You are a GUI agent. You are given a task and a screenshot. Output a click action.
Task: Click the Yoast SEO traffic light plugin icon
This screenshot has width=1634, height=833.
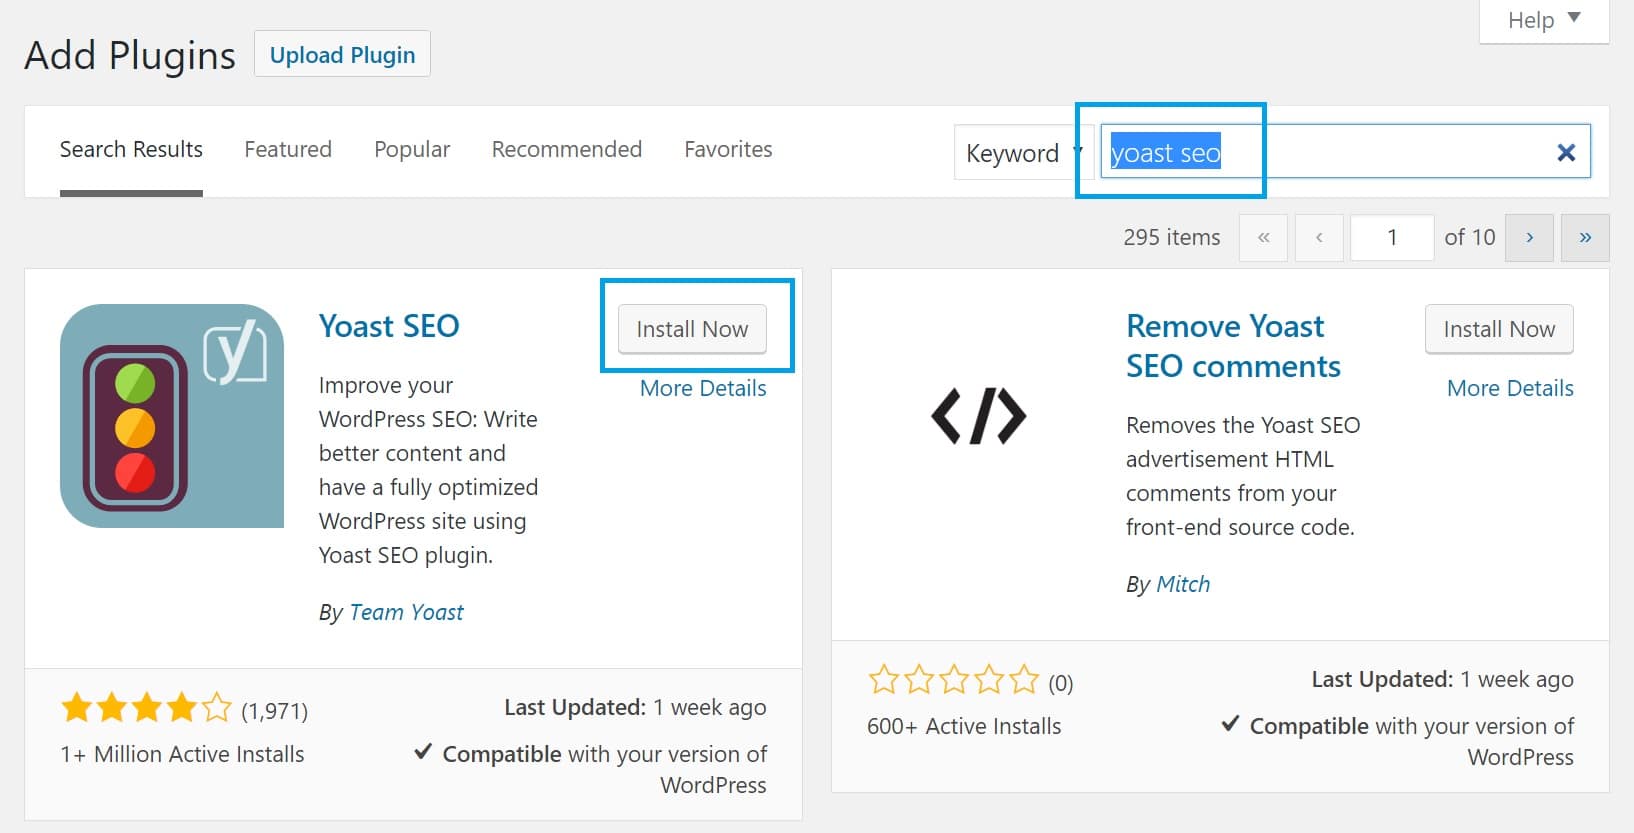(172, 416)
